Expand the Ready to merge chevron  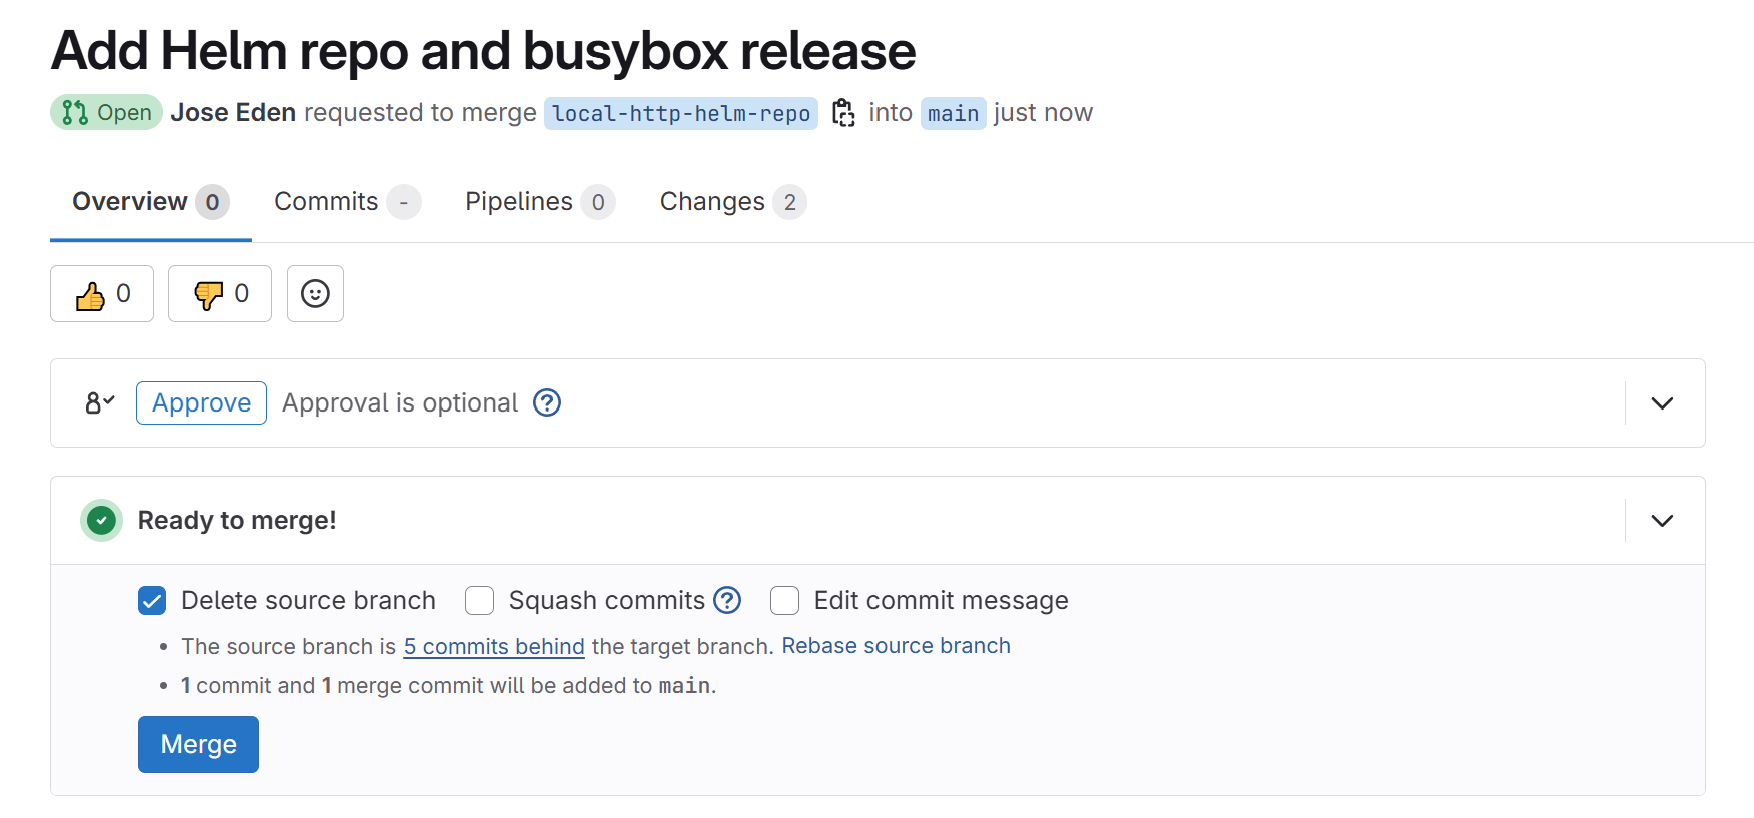coord(1662,520)
